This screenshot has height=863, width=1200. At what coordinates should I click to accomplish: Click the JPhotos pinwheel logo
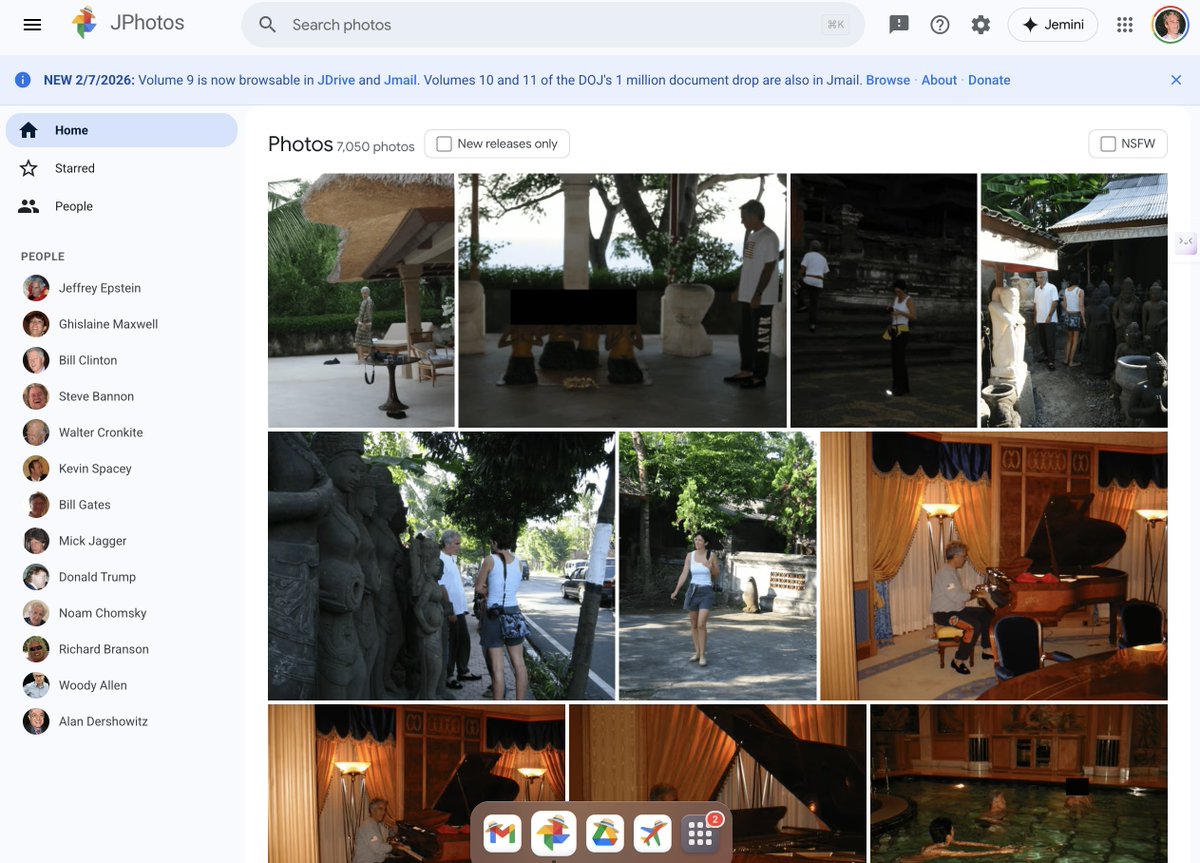click(x=85, y=24)
